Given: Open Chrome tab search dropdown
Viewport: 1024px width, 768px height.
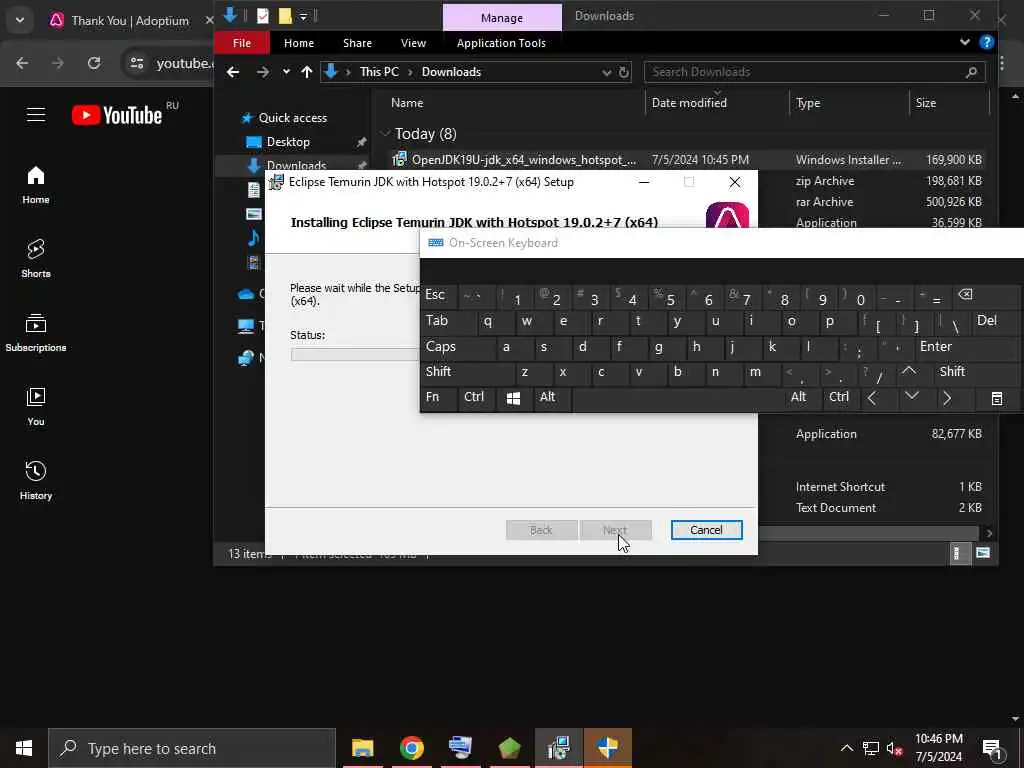Looking at the screenshot, I should (x=20, y=20).
